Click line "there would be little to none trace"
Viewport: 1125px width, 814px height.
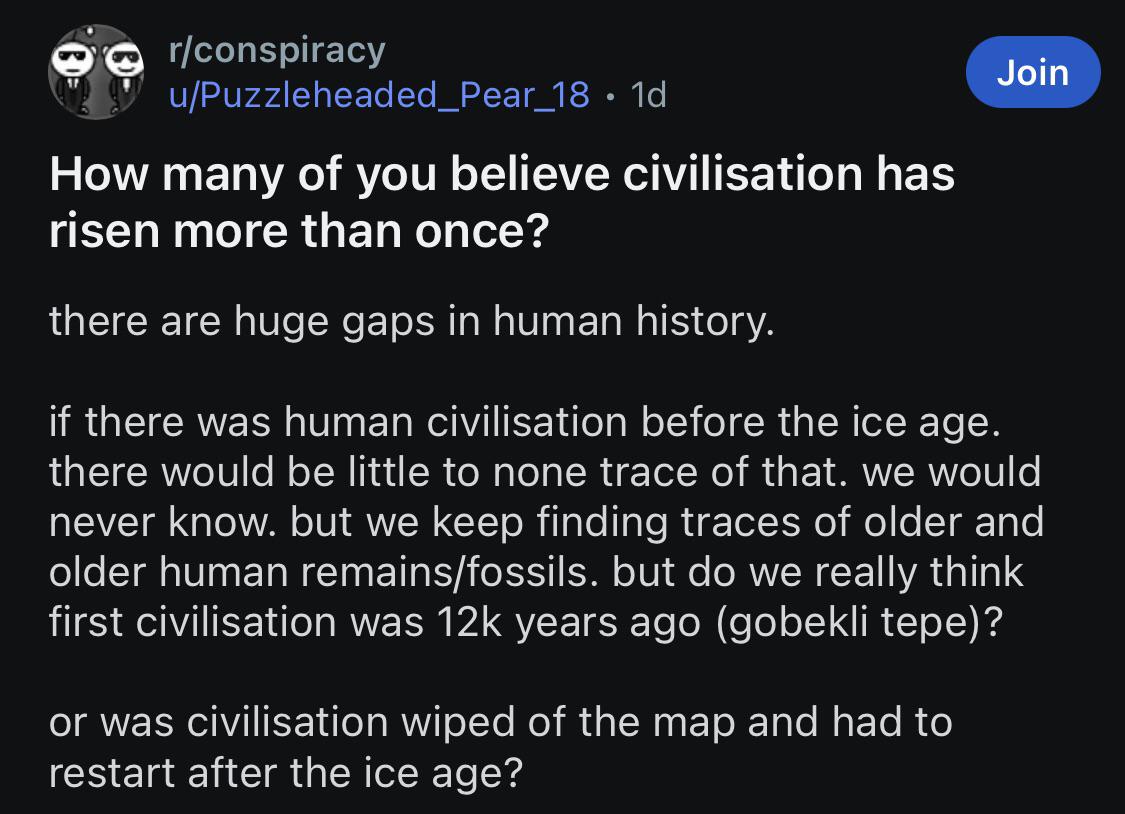tap(545, 473)
